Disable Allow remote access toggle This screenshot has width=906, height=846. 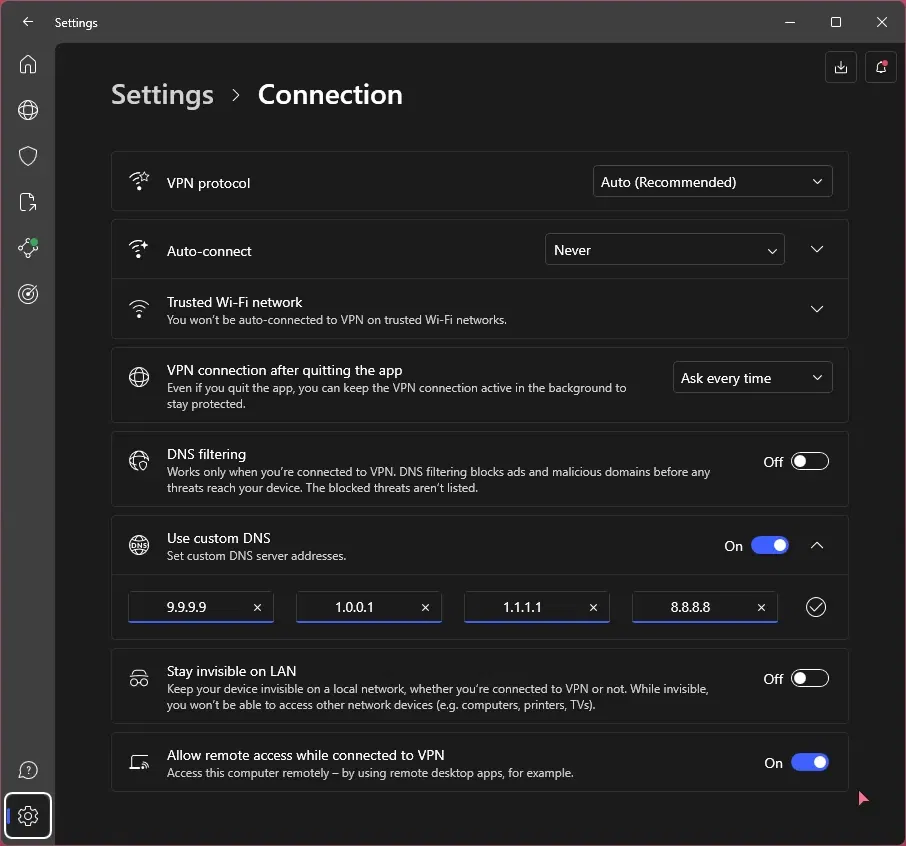810,763
